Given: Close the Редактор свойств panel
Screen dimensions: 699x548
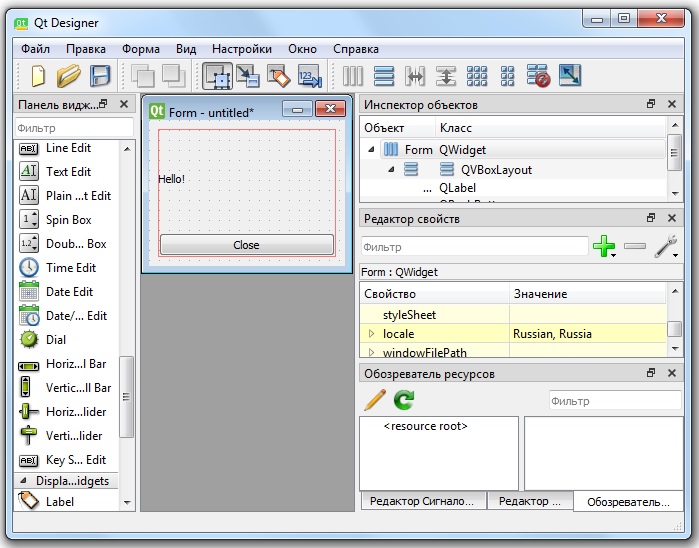Looking at the screenshot, I should (672, 218).
